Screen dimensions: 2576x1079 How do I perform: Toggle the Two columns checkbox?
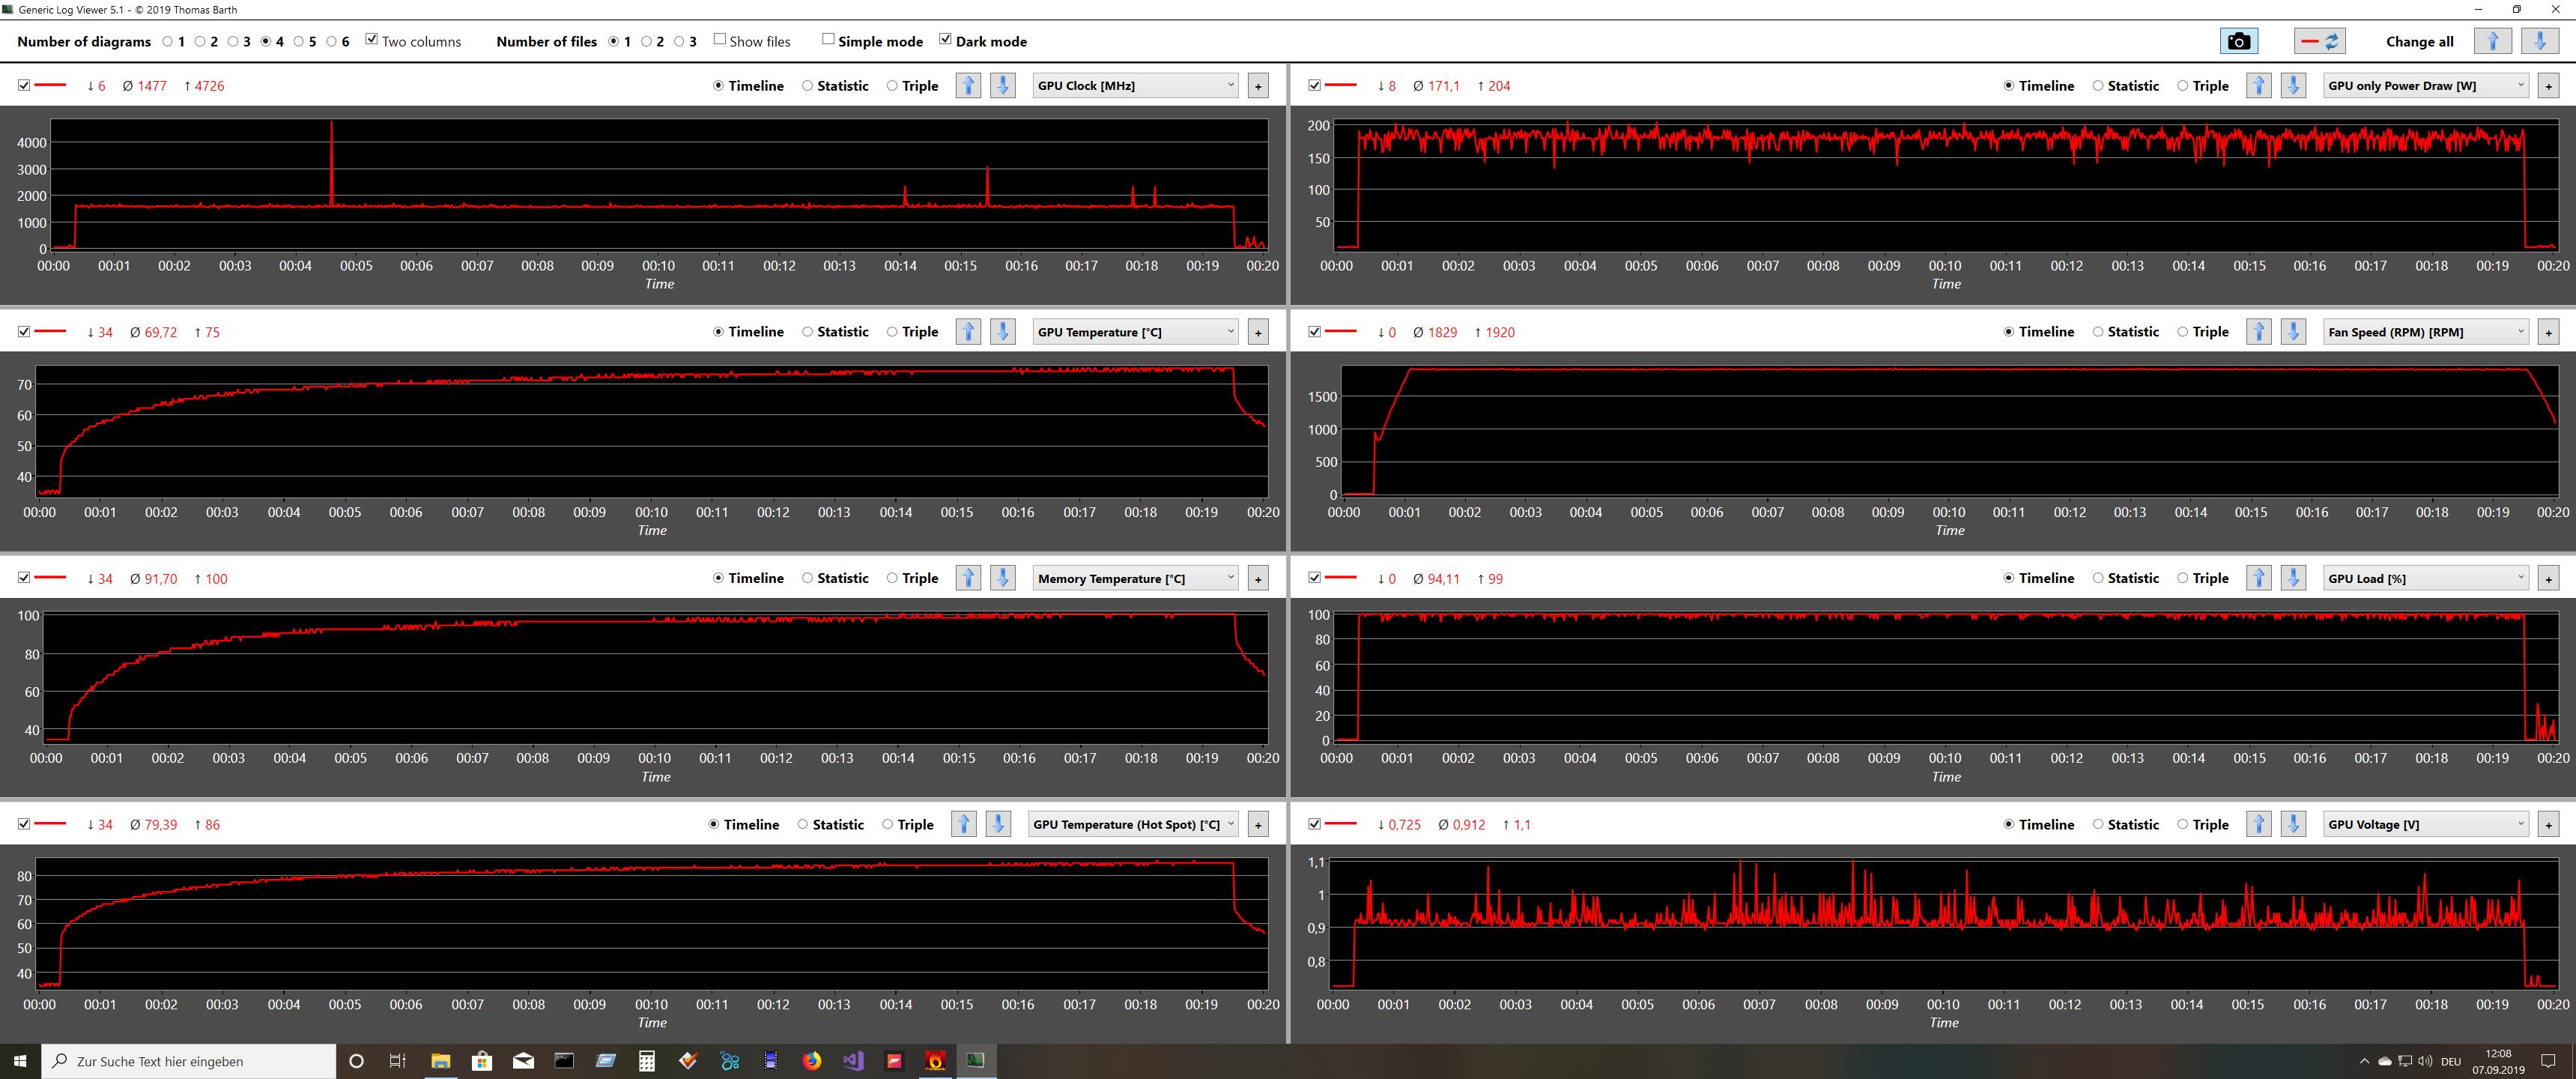(372, 40)
